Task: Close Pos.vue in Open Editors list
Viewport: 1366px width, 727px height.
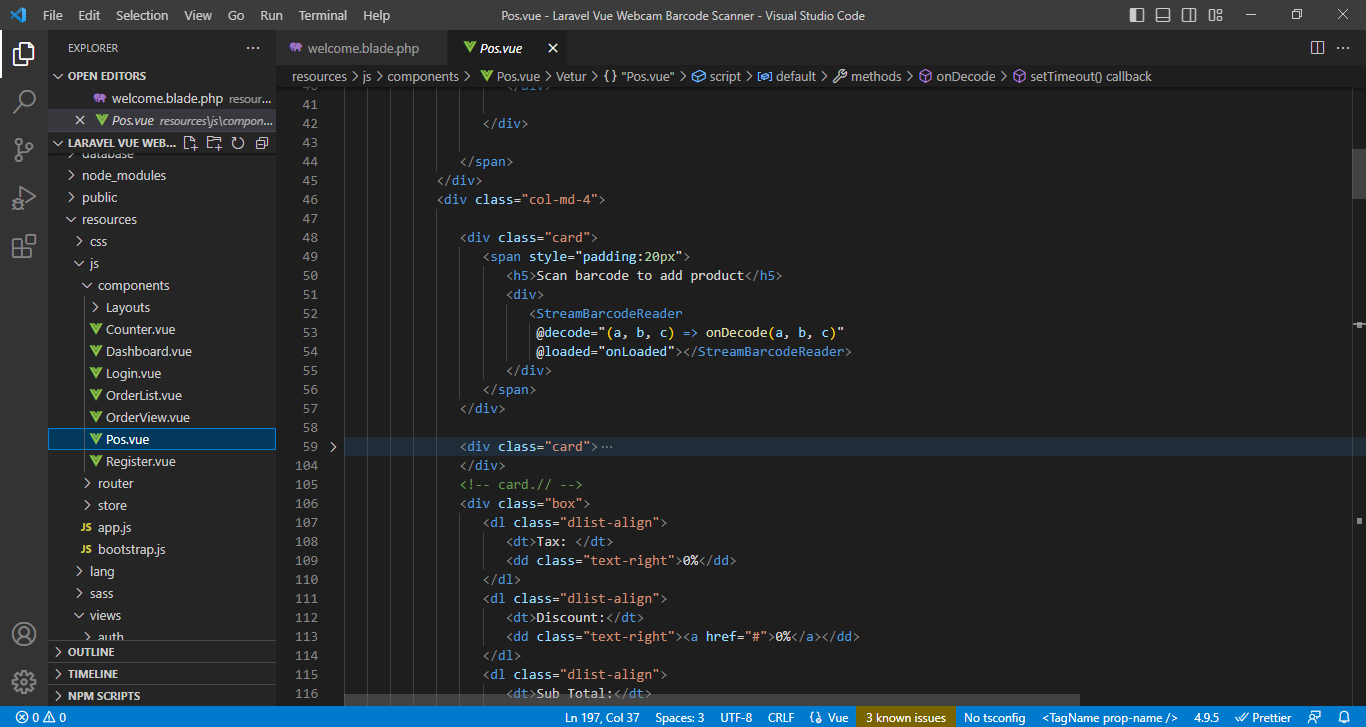Action: [80, 120]
